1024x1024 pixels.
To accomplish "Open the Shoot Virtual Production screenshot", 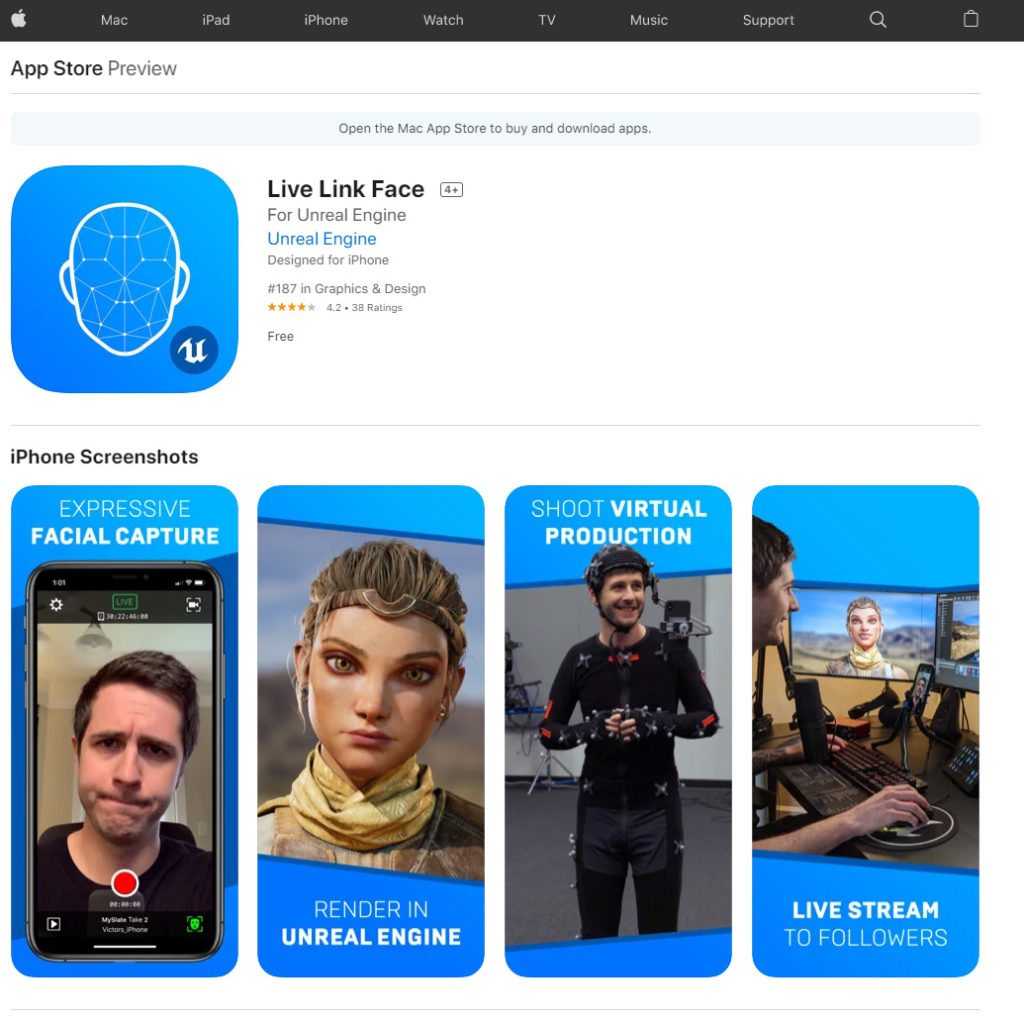I will [x=618, y=731].
